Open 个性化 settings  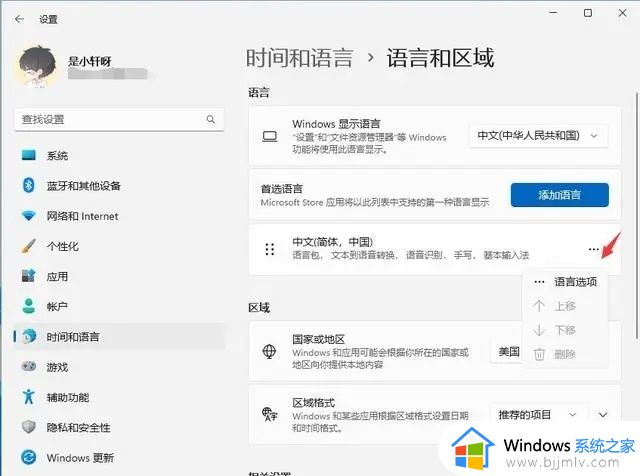click(119, 246)
